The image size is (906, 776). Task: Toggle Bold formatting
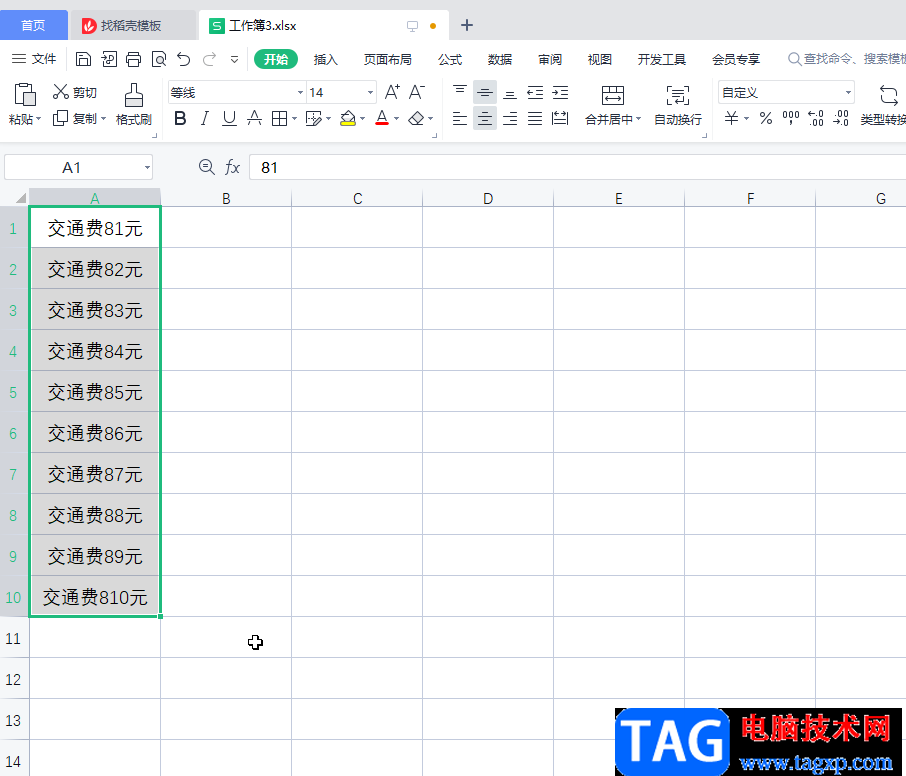(x=180, y=118)
